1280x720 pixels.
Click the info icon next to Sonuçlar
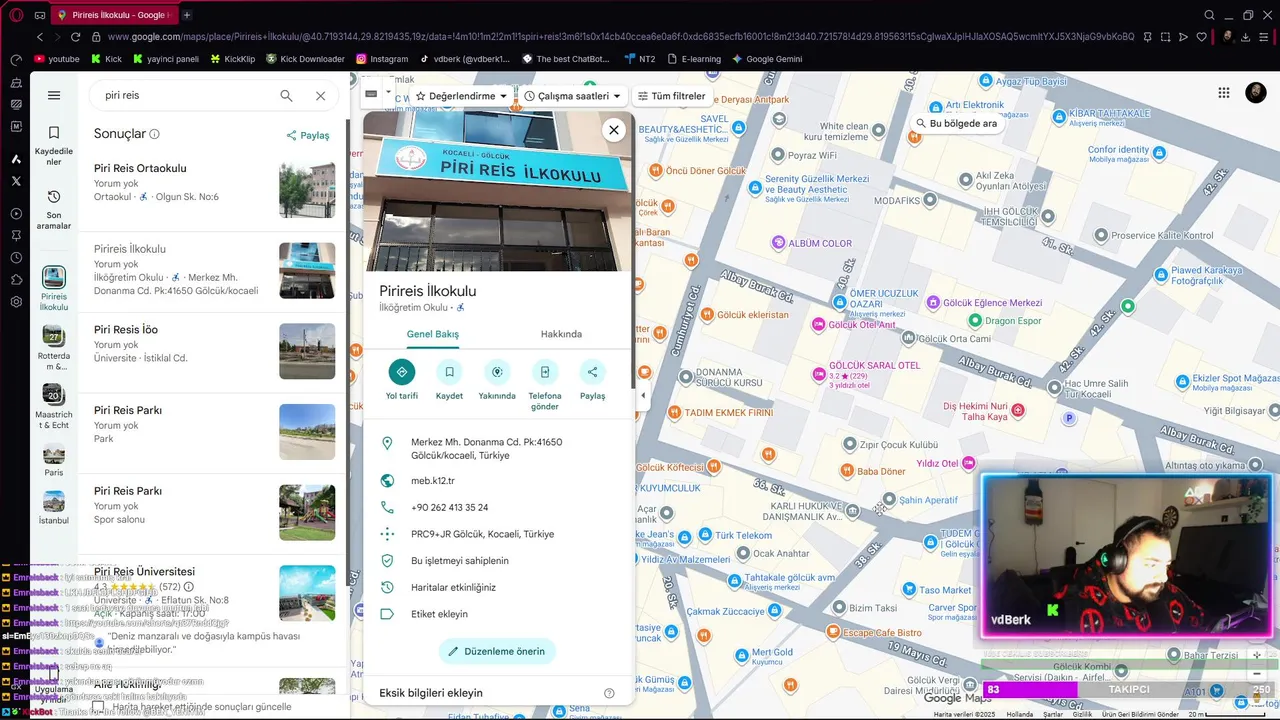[x=154, y=134]
